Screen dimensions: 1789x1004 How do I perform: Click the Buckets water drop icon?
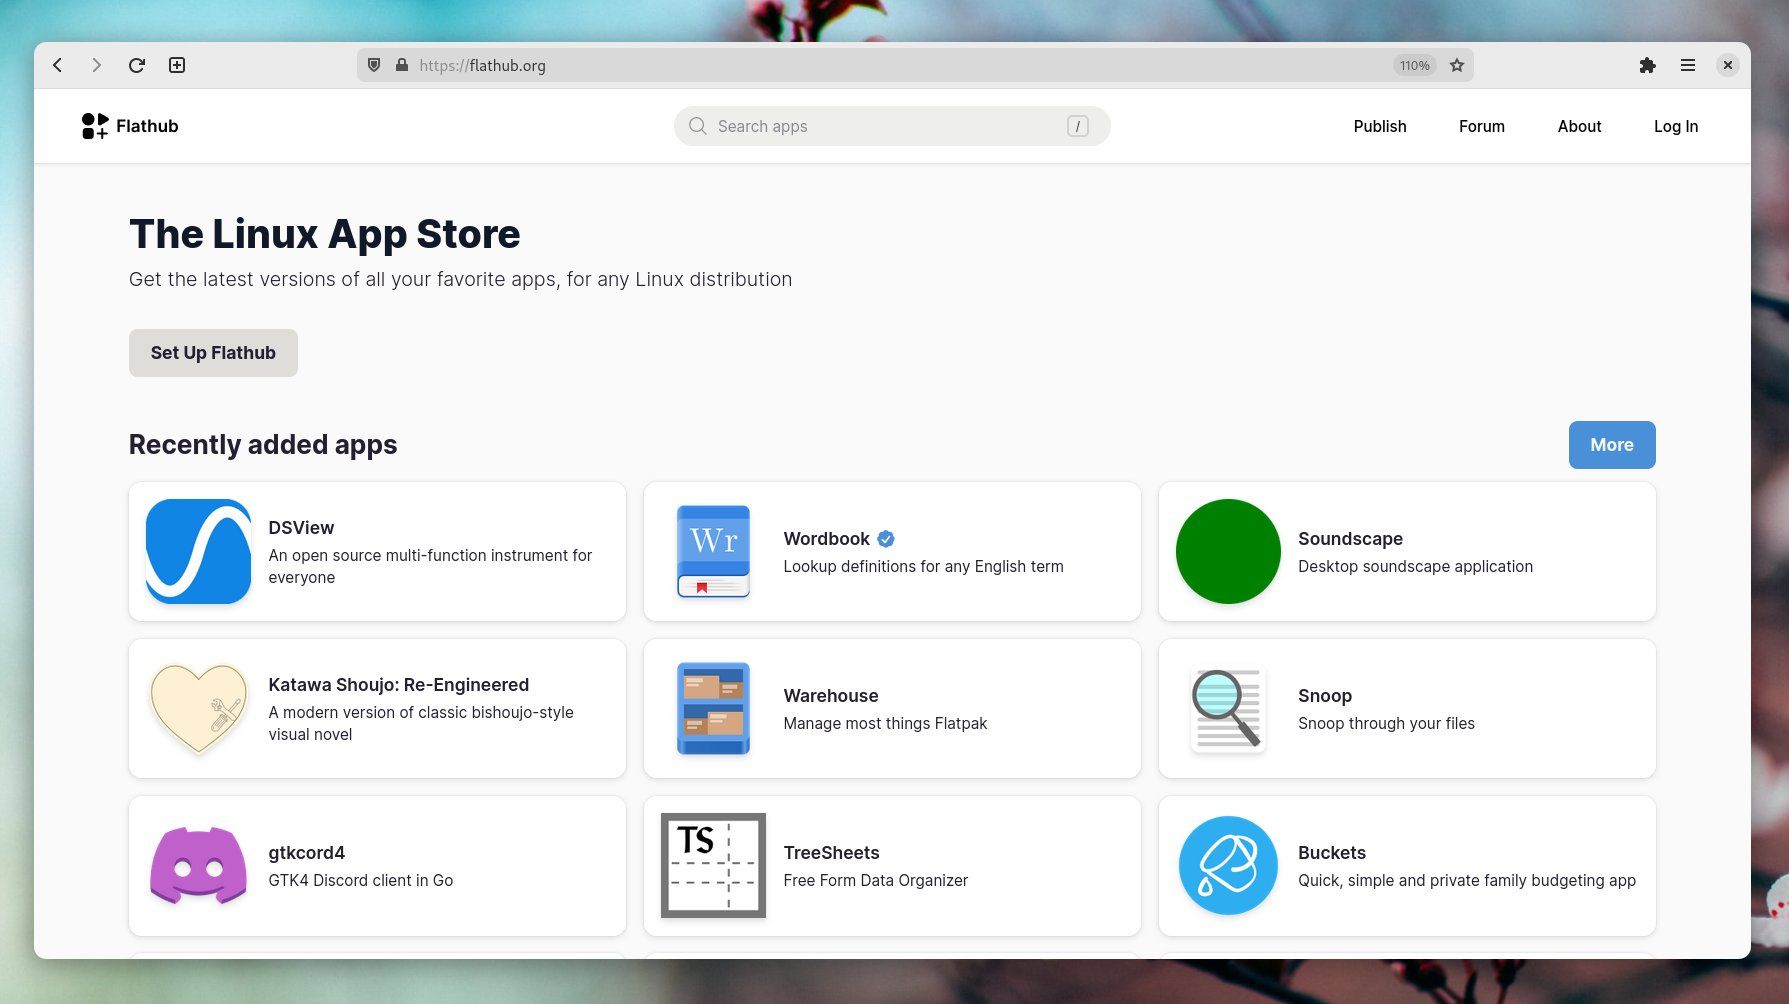click(x=1227, y=865)
